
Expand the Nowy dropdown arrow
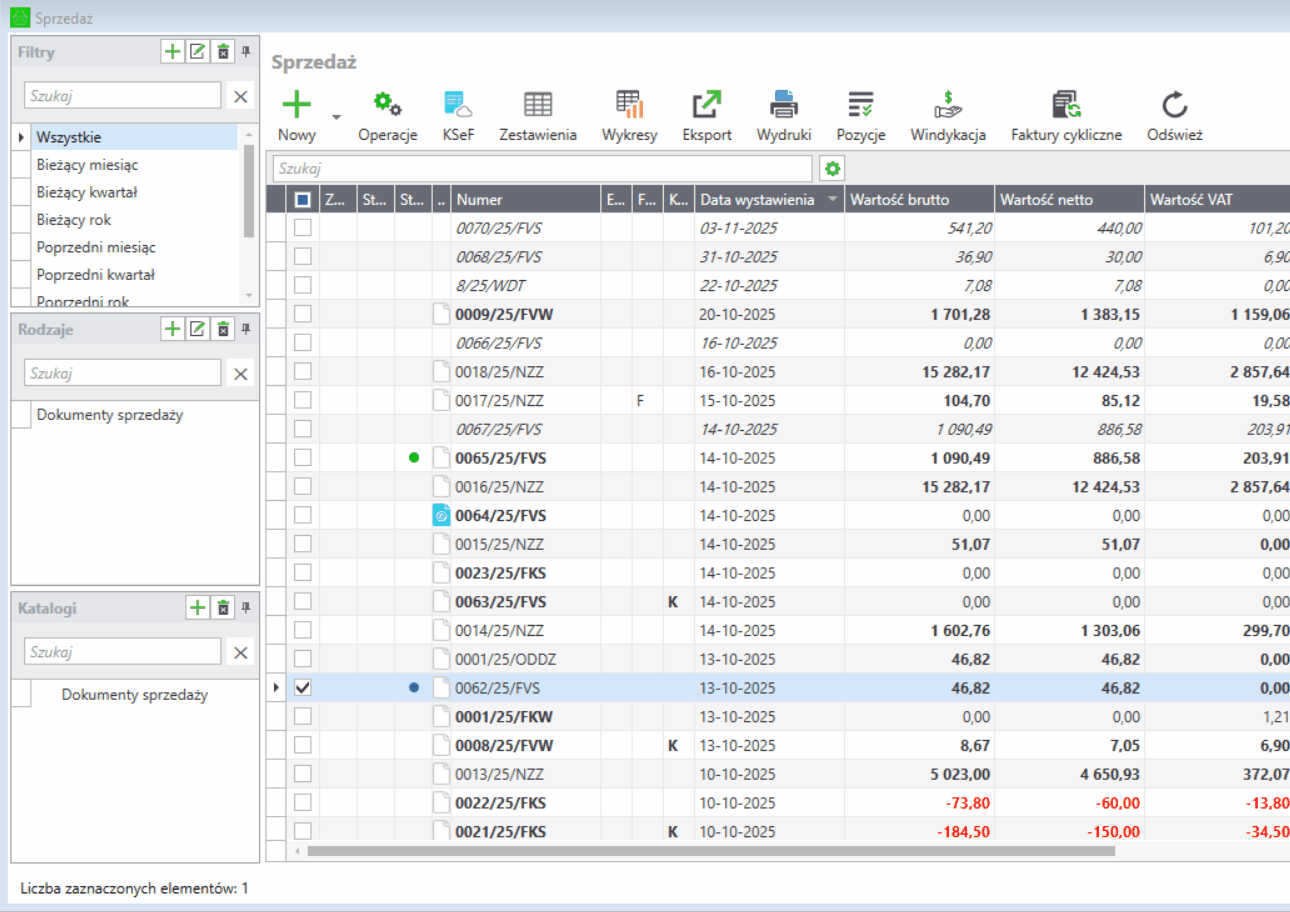336,117
